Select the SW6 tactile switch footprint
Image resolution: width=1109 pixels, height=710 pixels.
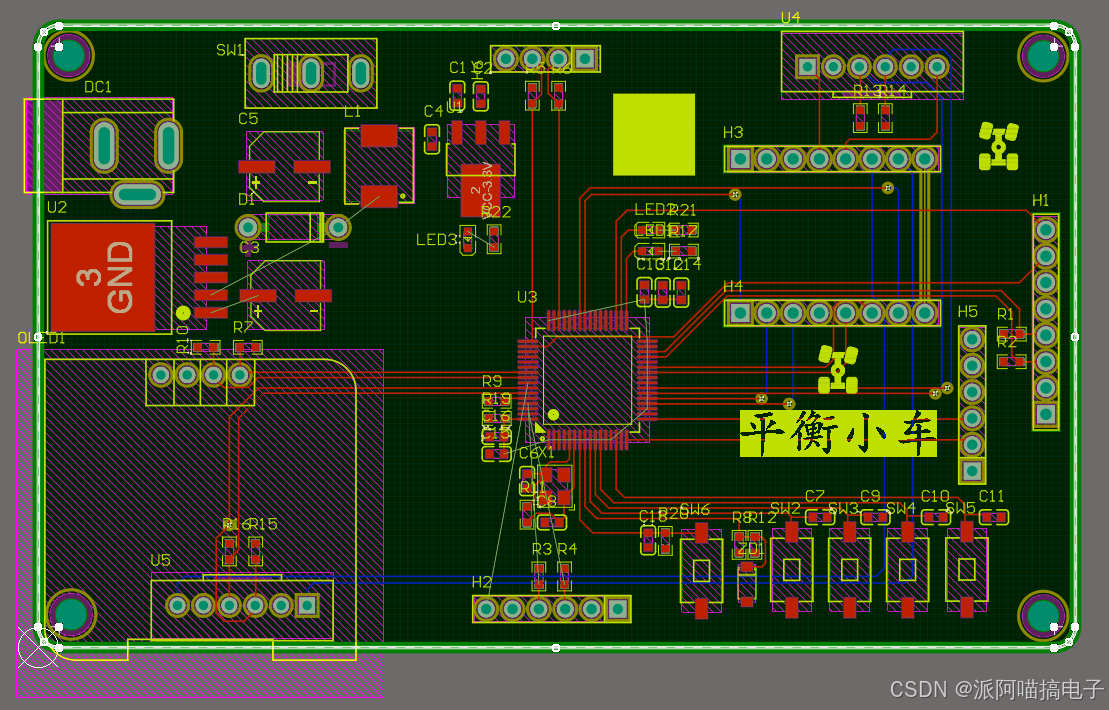701,571
